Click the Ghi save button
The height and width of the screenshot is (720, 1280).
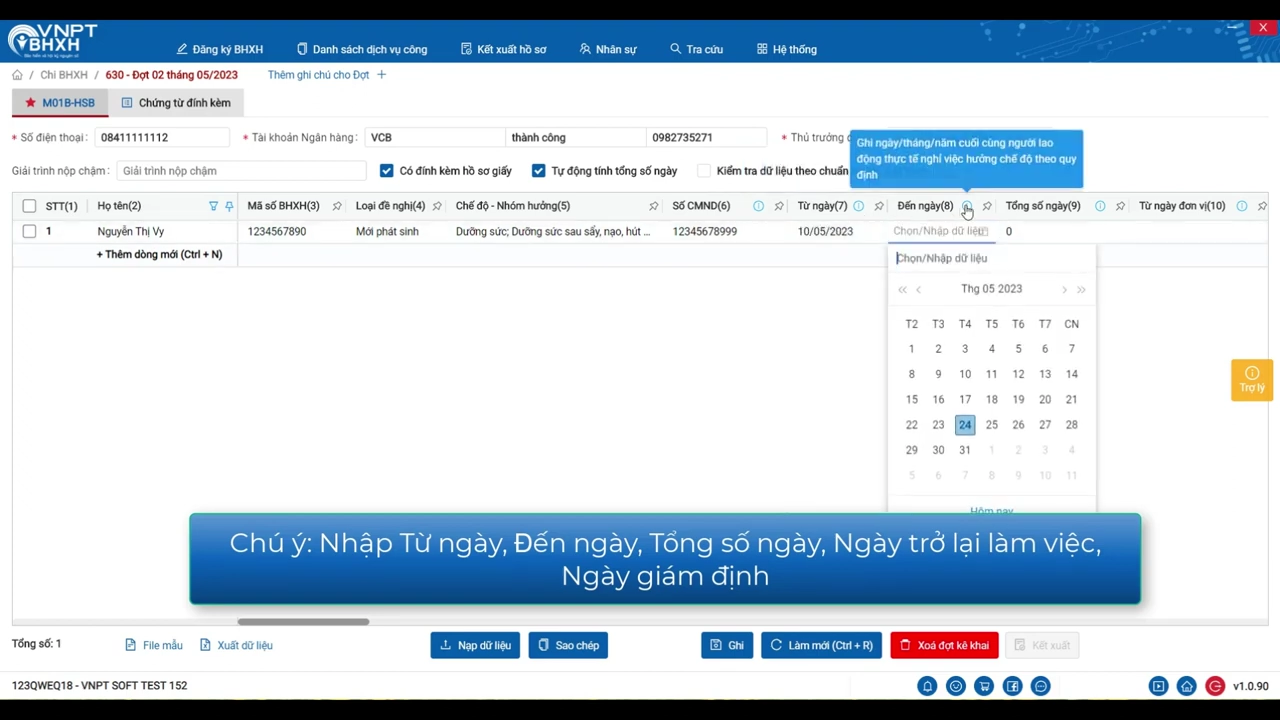coord(727,645)
